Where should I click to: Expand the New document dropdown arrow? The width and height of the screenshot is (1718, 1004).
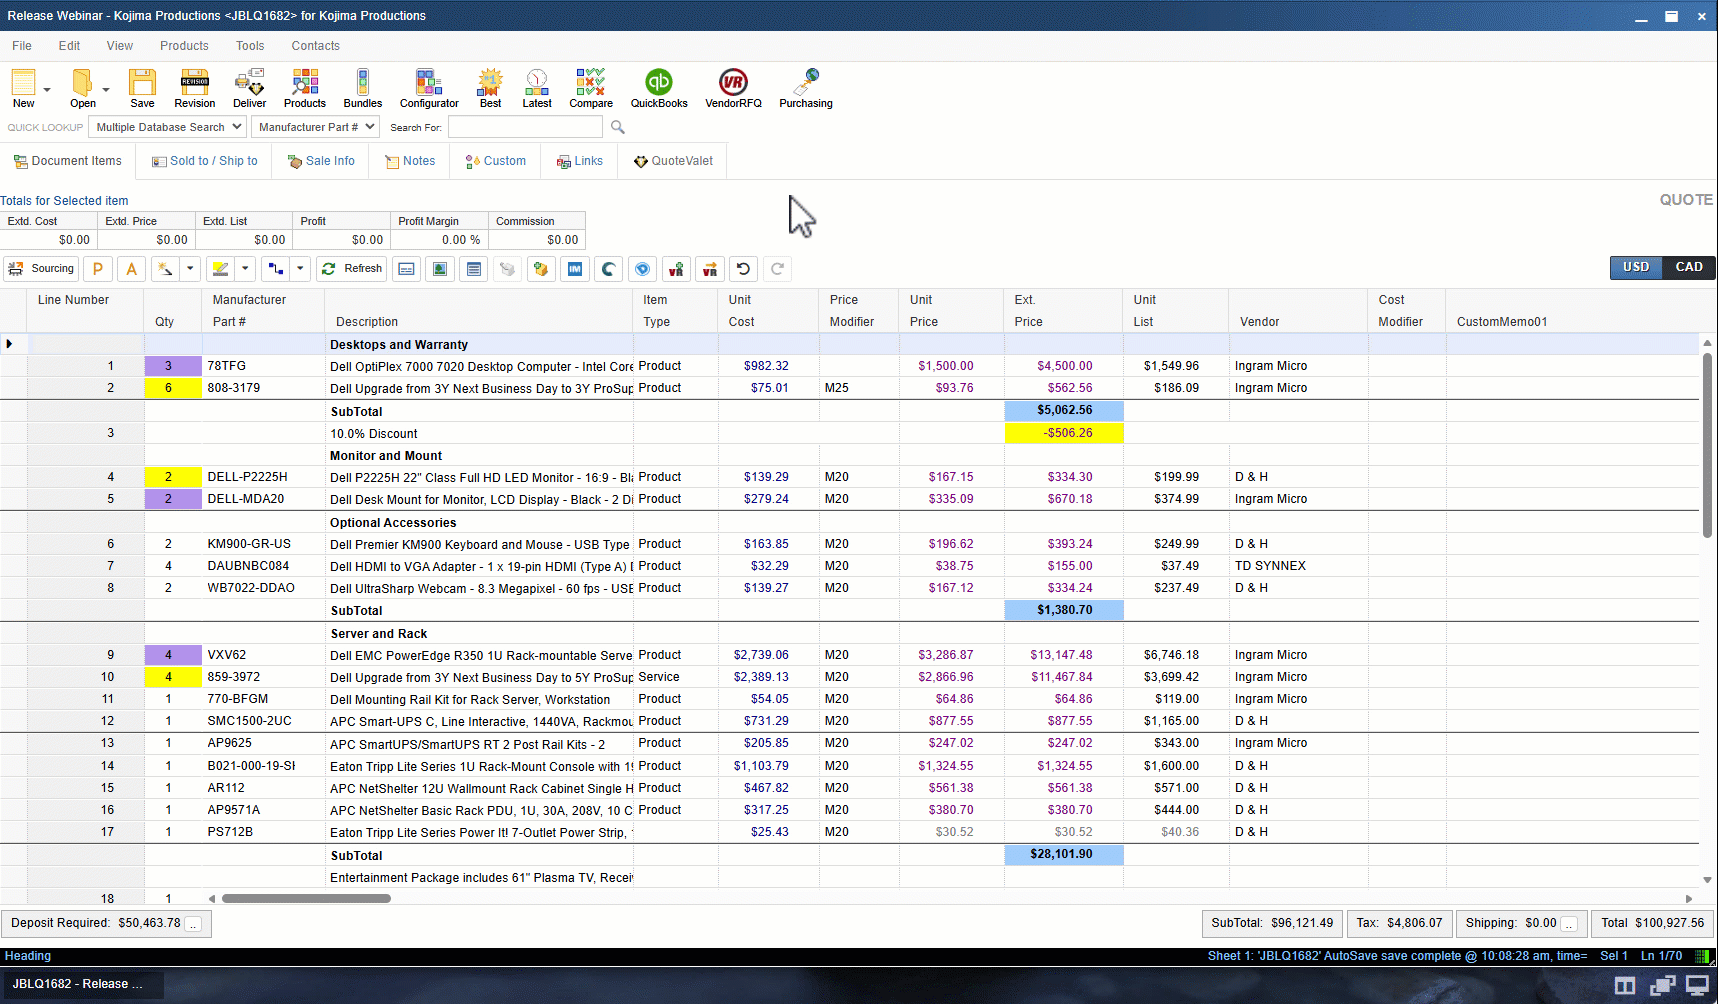coord(47,90)
